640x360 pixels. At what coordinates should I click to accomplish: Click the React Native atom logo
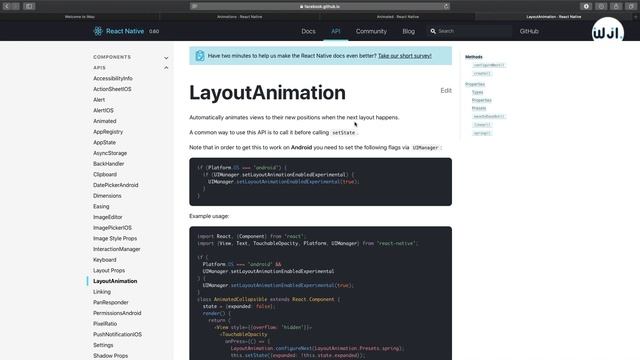(98, 31)
